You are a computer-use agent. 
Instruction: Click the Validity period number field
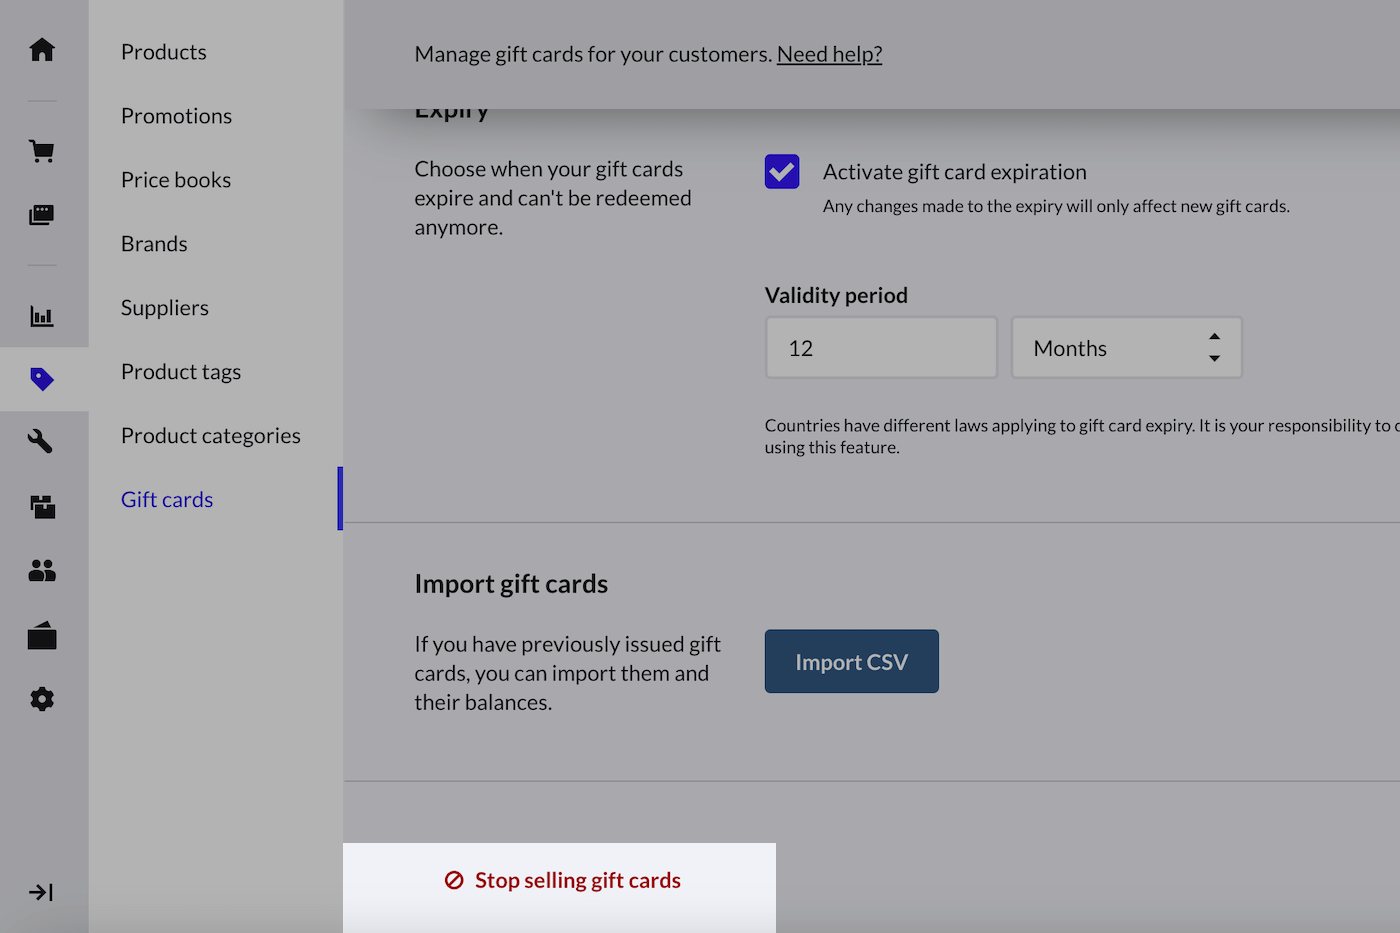click(881, 348)
